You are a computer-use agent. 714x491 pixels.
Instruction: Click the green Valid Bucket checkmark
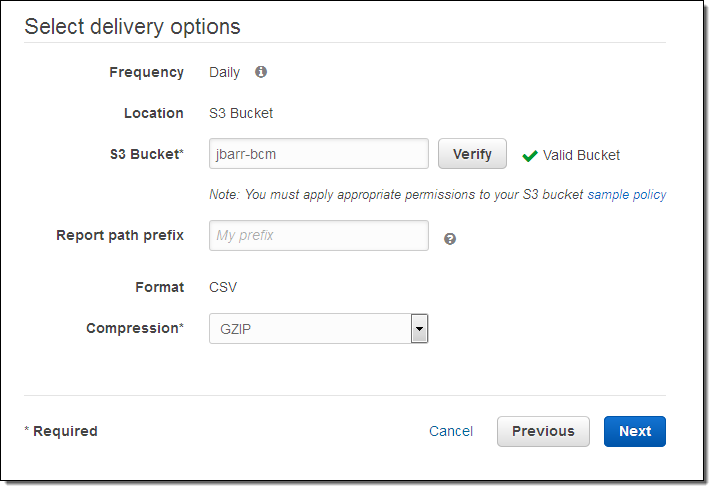530,155
